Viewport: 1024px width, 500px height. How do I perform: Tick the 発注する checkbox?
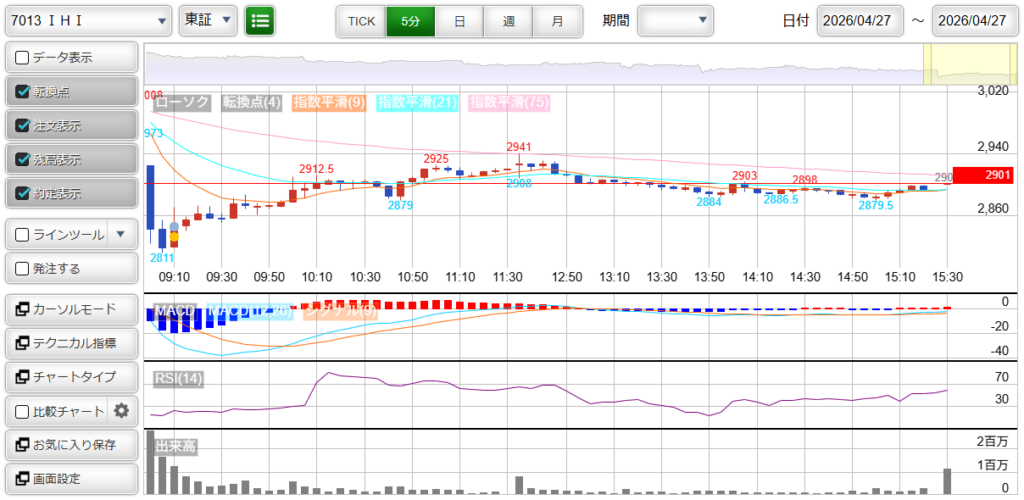click(x=22, y=269)
